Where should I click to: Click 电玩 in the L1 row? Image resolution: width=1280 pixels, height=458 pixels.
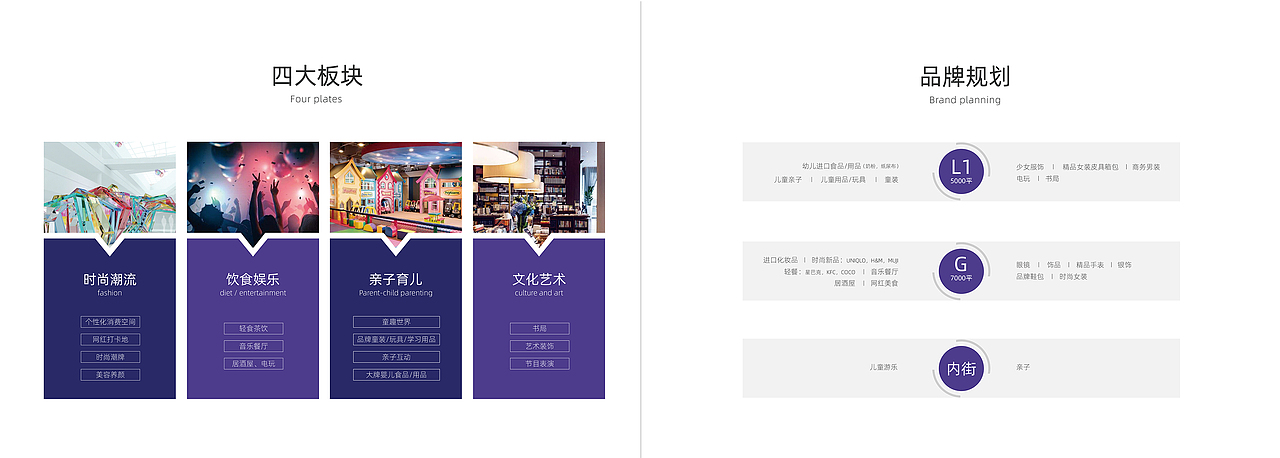[1023, 178]
